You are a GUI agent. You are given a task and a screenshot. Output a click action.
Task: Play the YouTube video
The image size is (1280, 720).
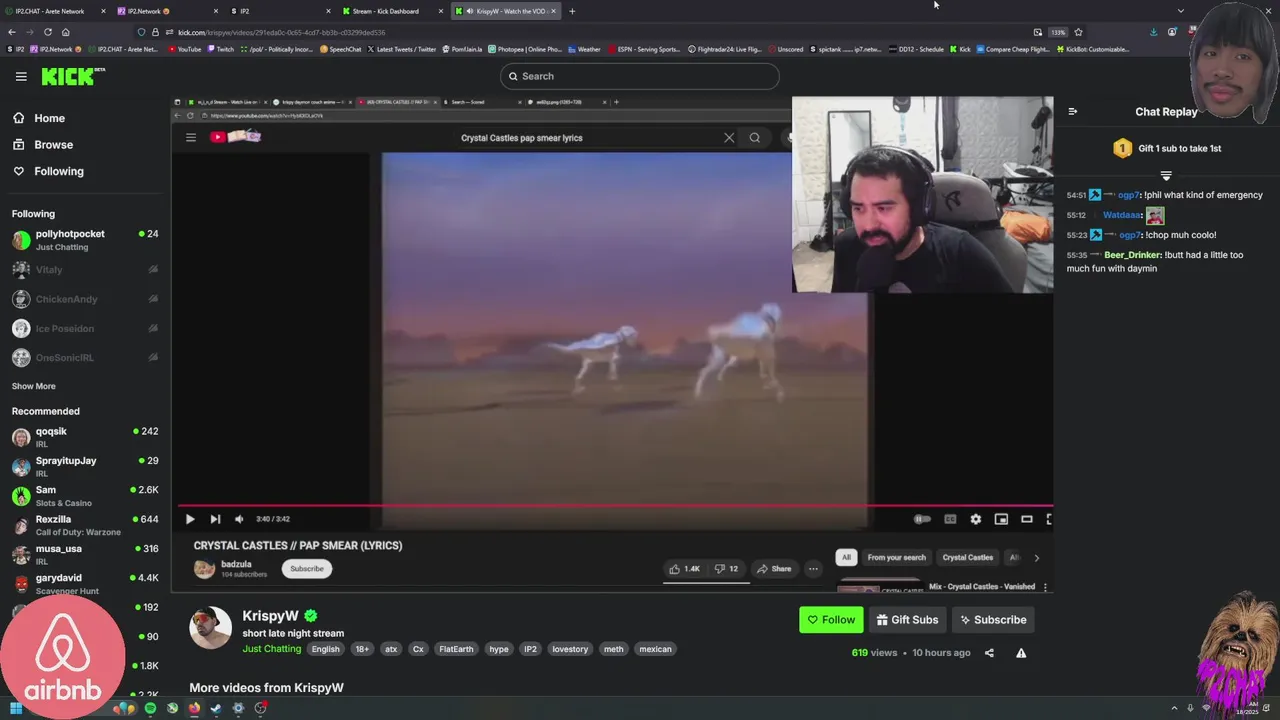[190, 519]
